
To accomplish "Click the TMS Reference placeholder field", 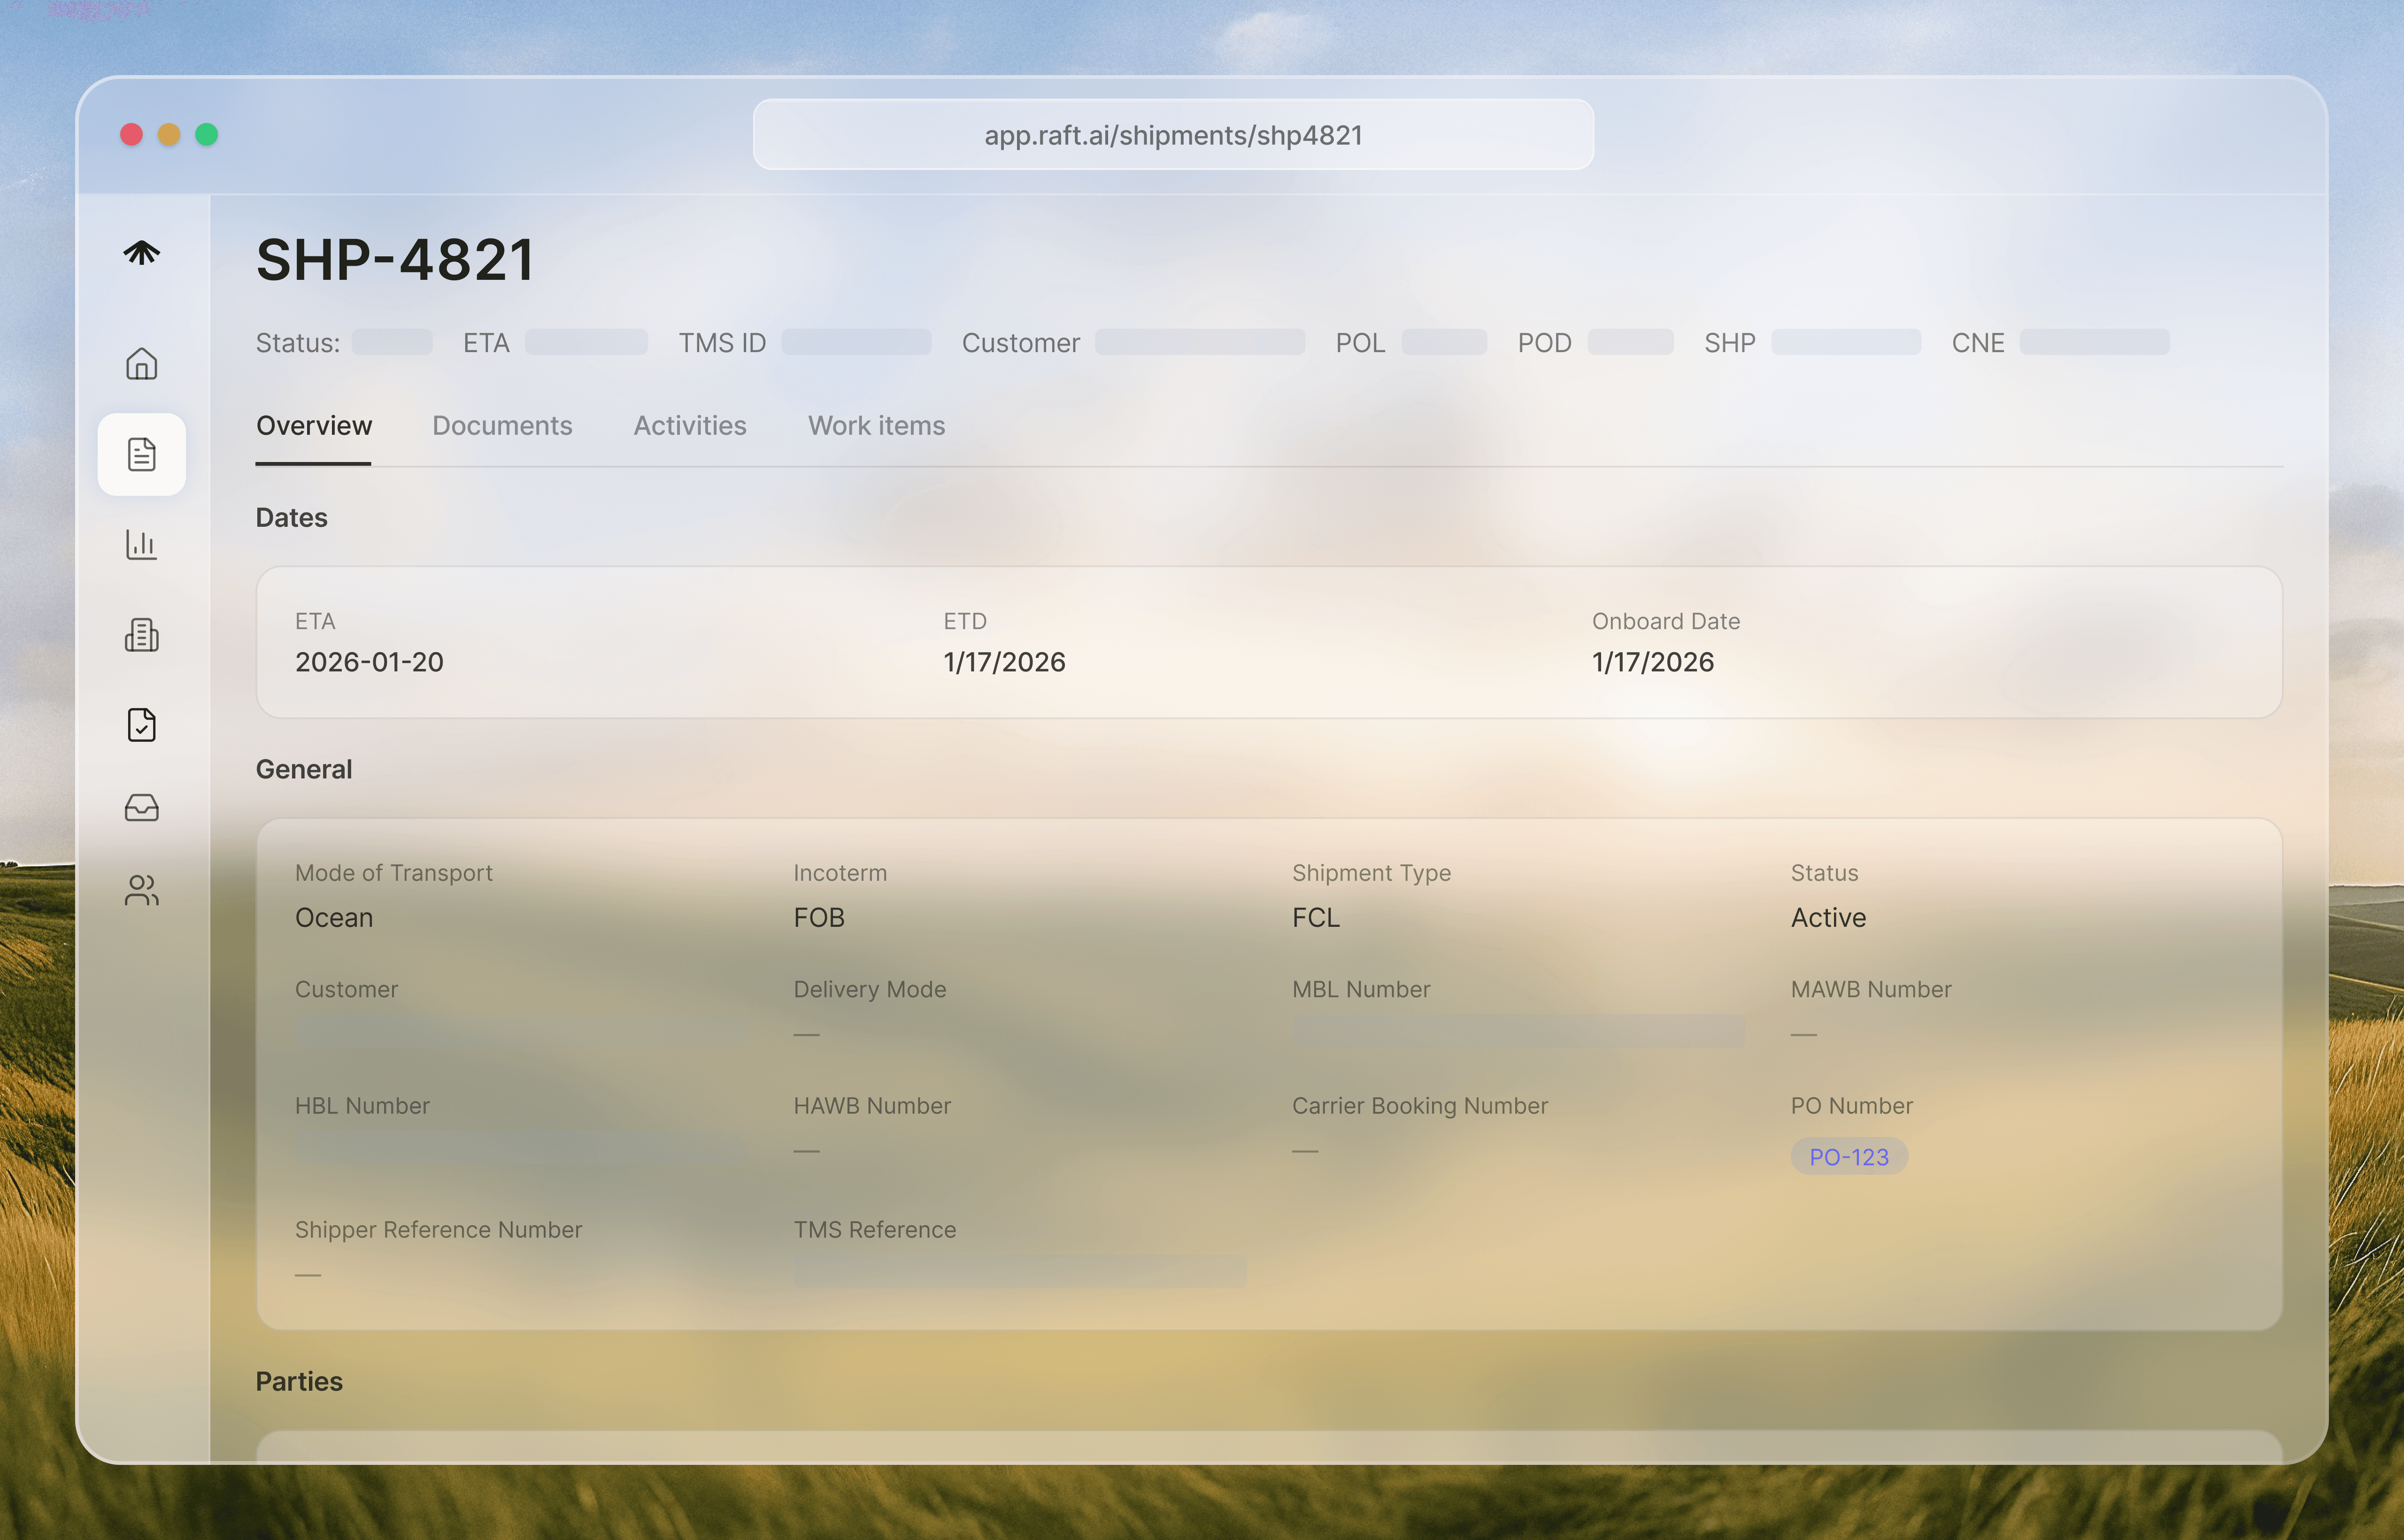I will click(x=1020, y=1272).
